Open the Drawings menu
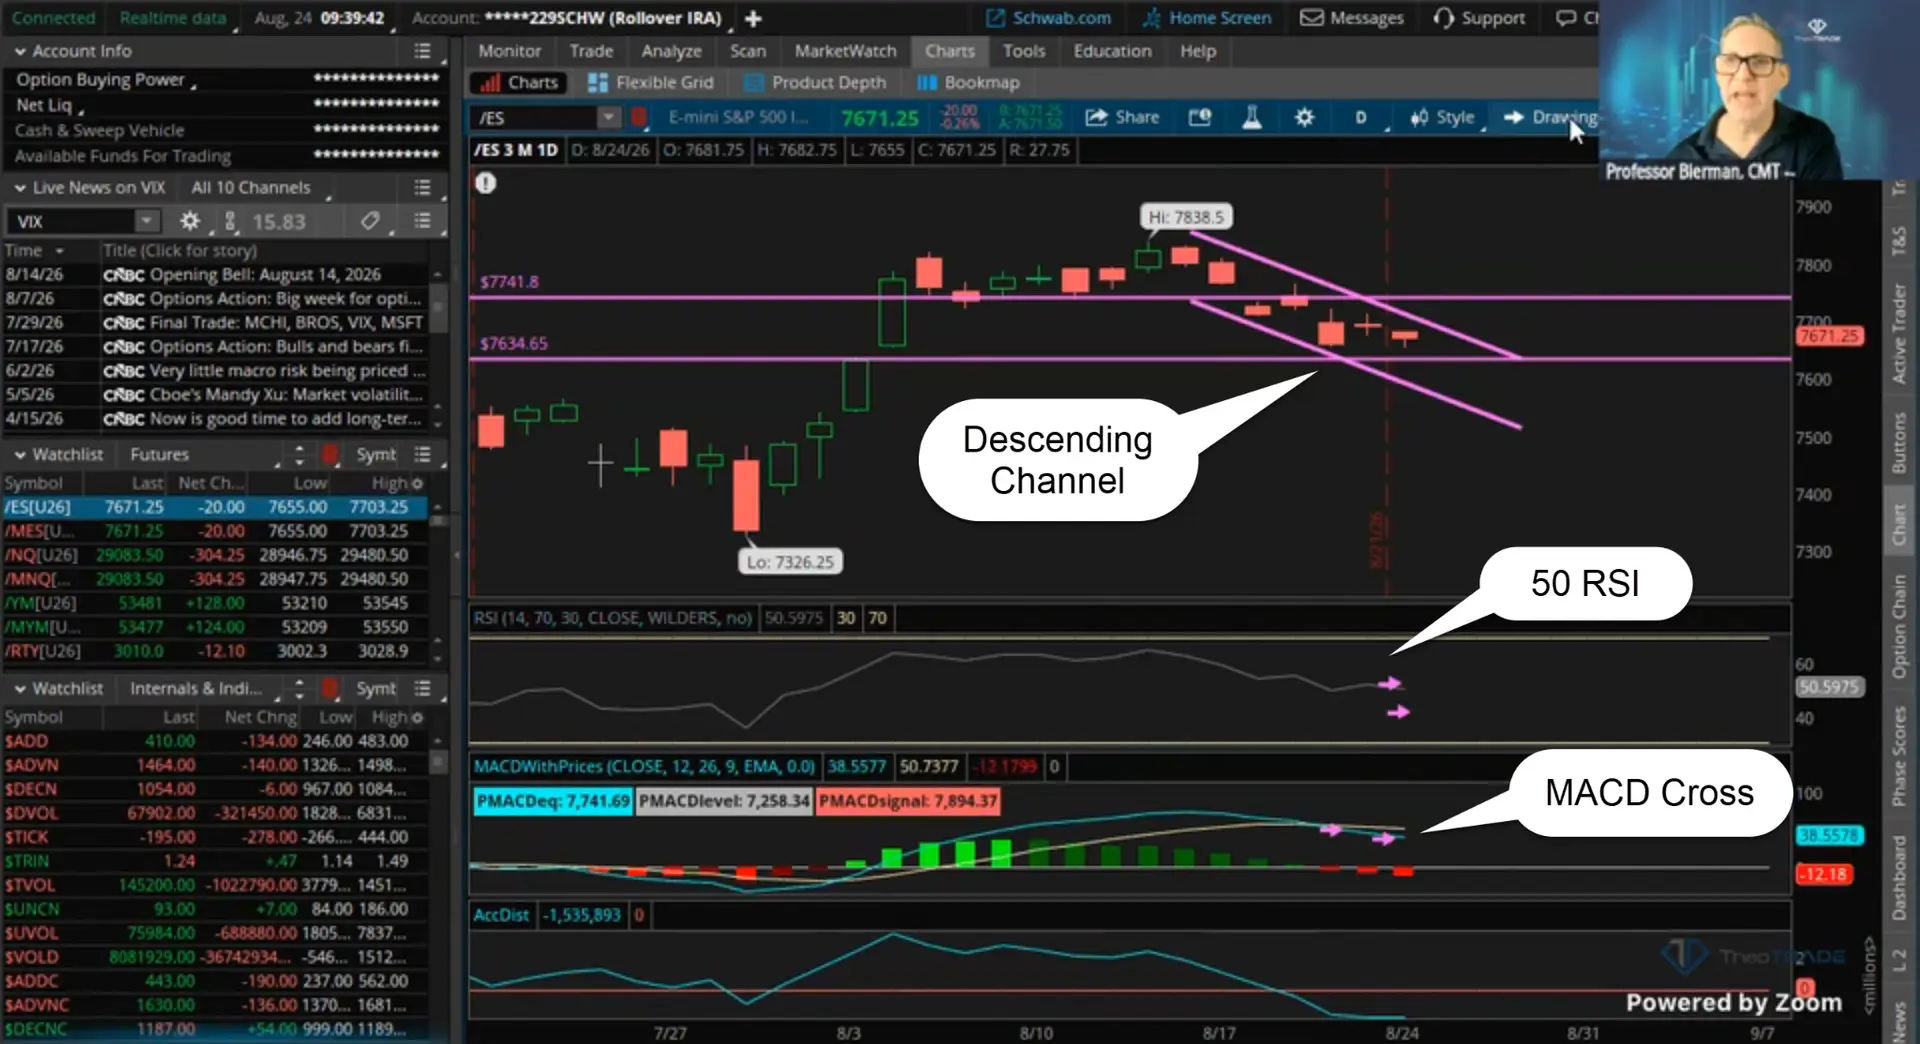 tap(1551, 118)
